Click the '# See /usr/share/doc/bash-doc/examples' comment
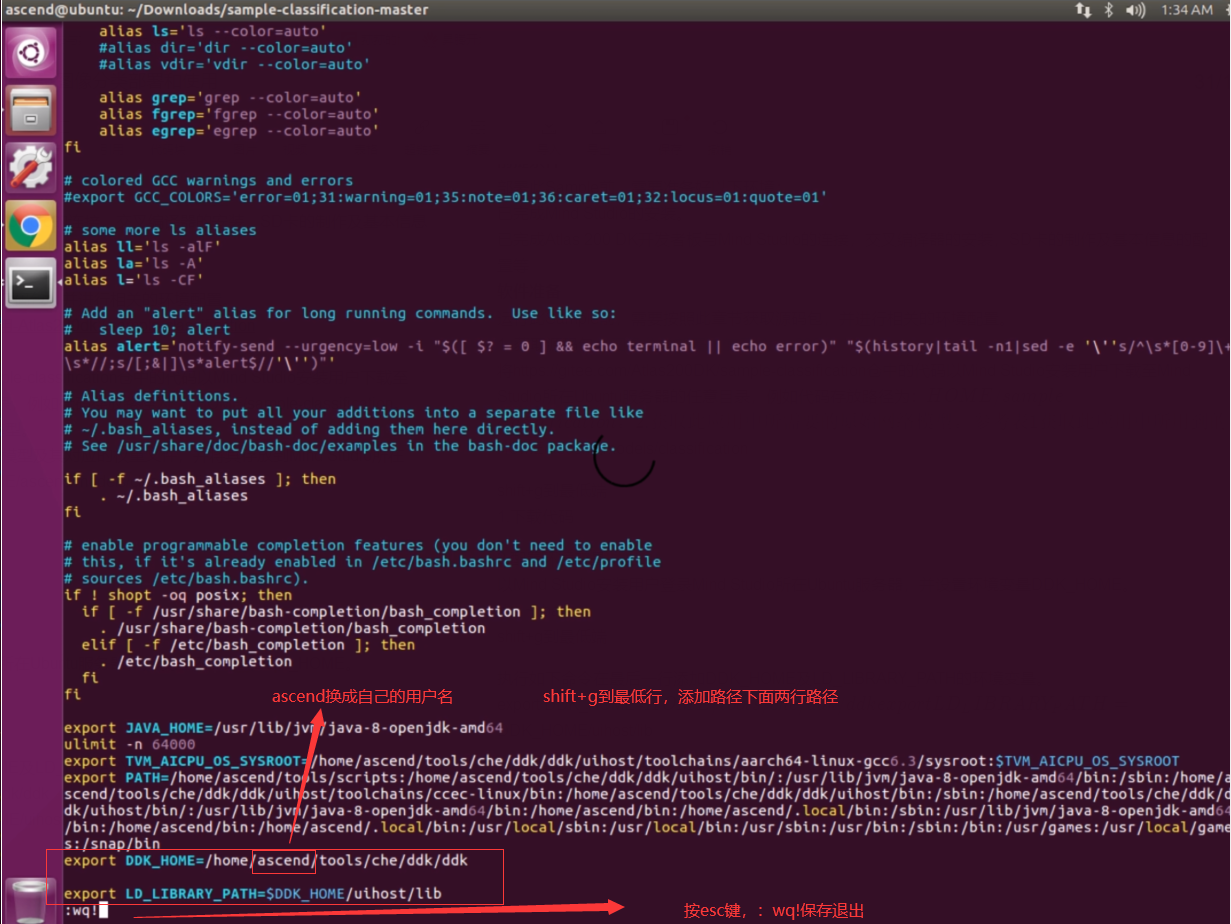Image resolution: width=1231 pixels, height=924 pixels. pos(340,446)
